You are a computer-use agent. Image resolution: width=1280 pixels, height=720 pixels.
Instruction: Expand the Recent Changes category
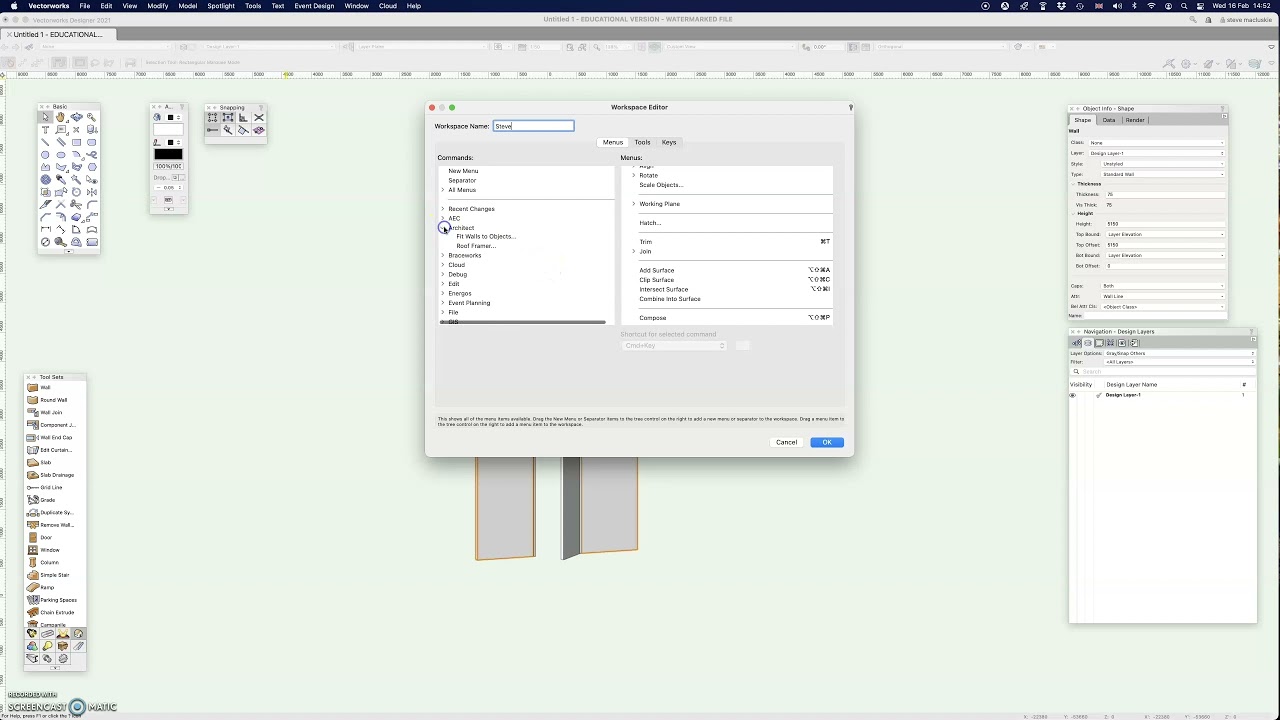click(x=443, y=209)
